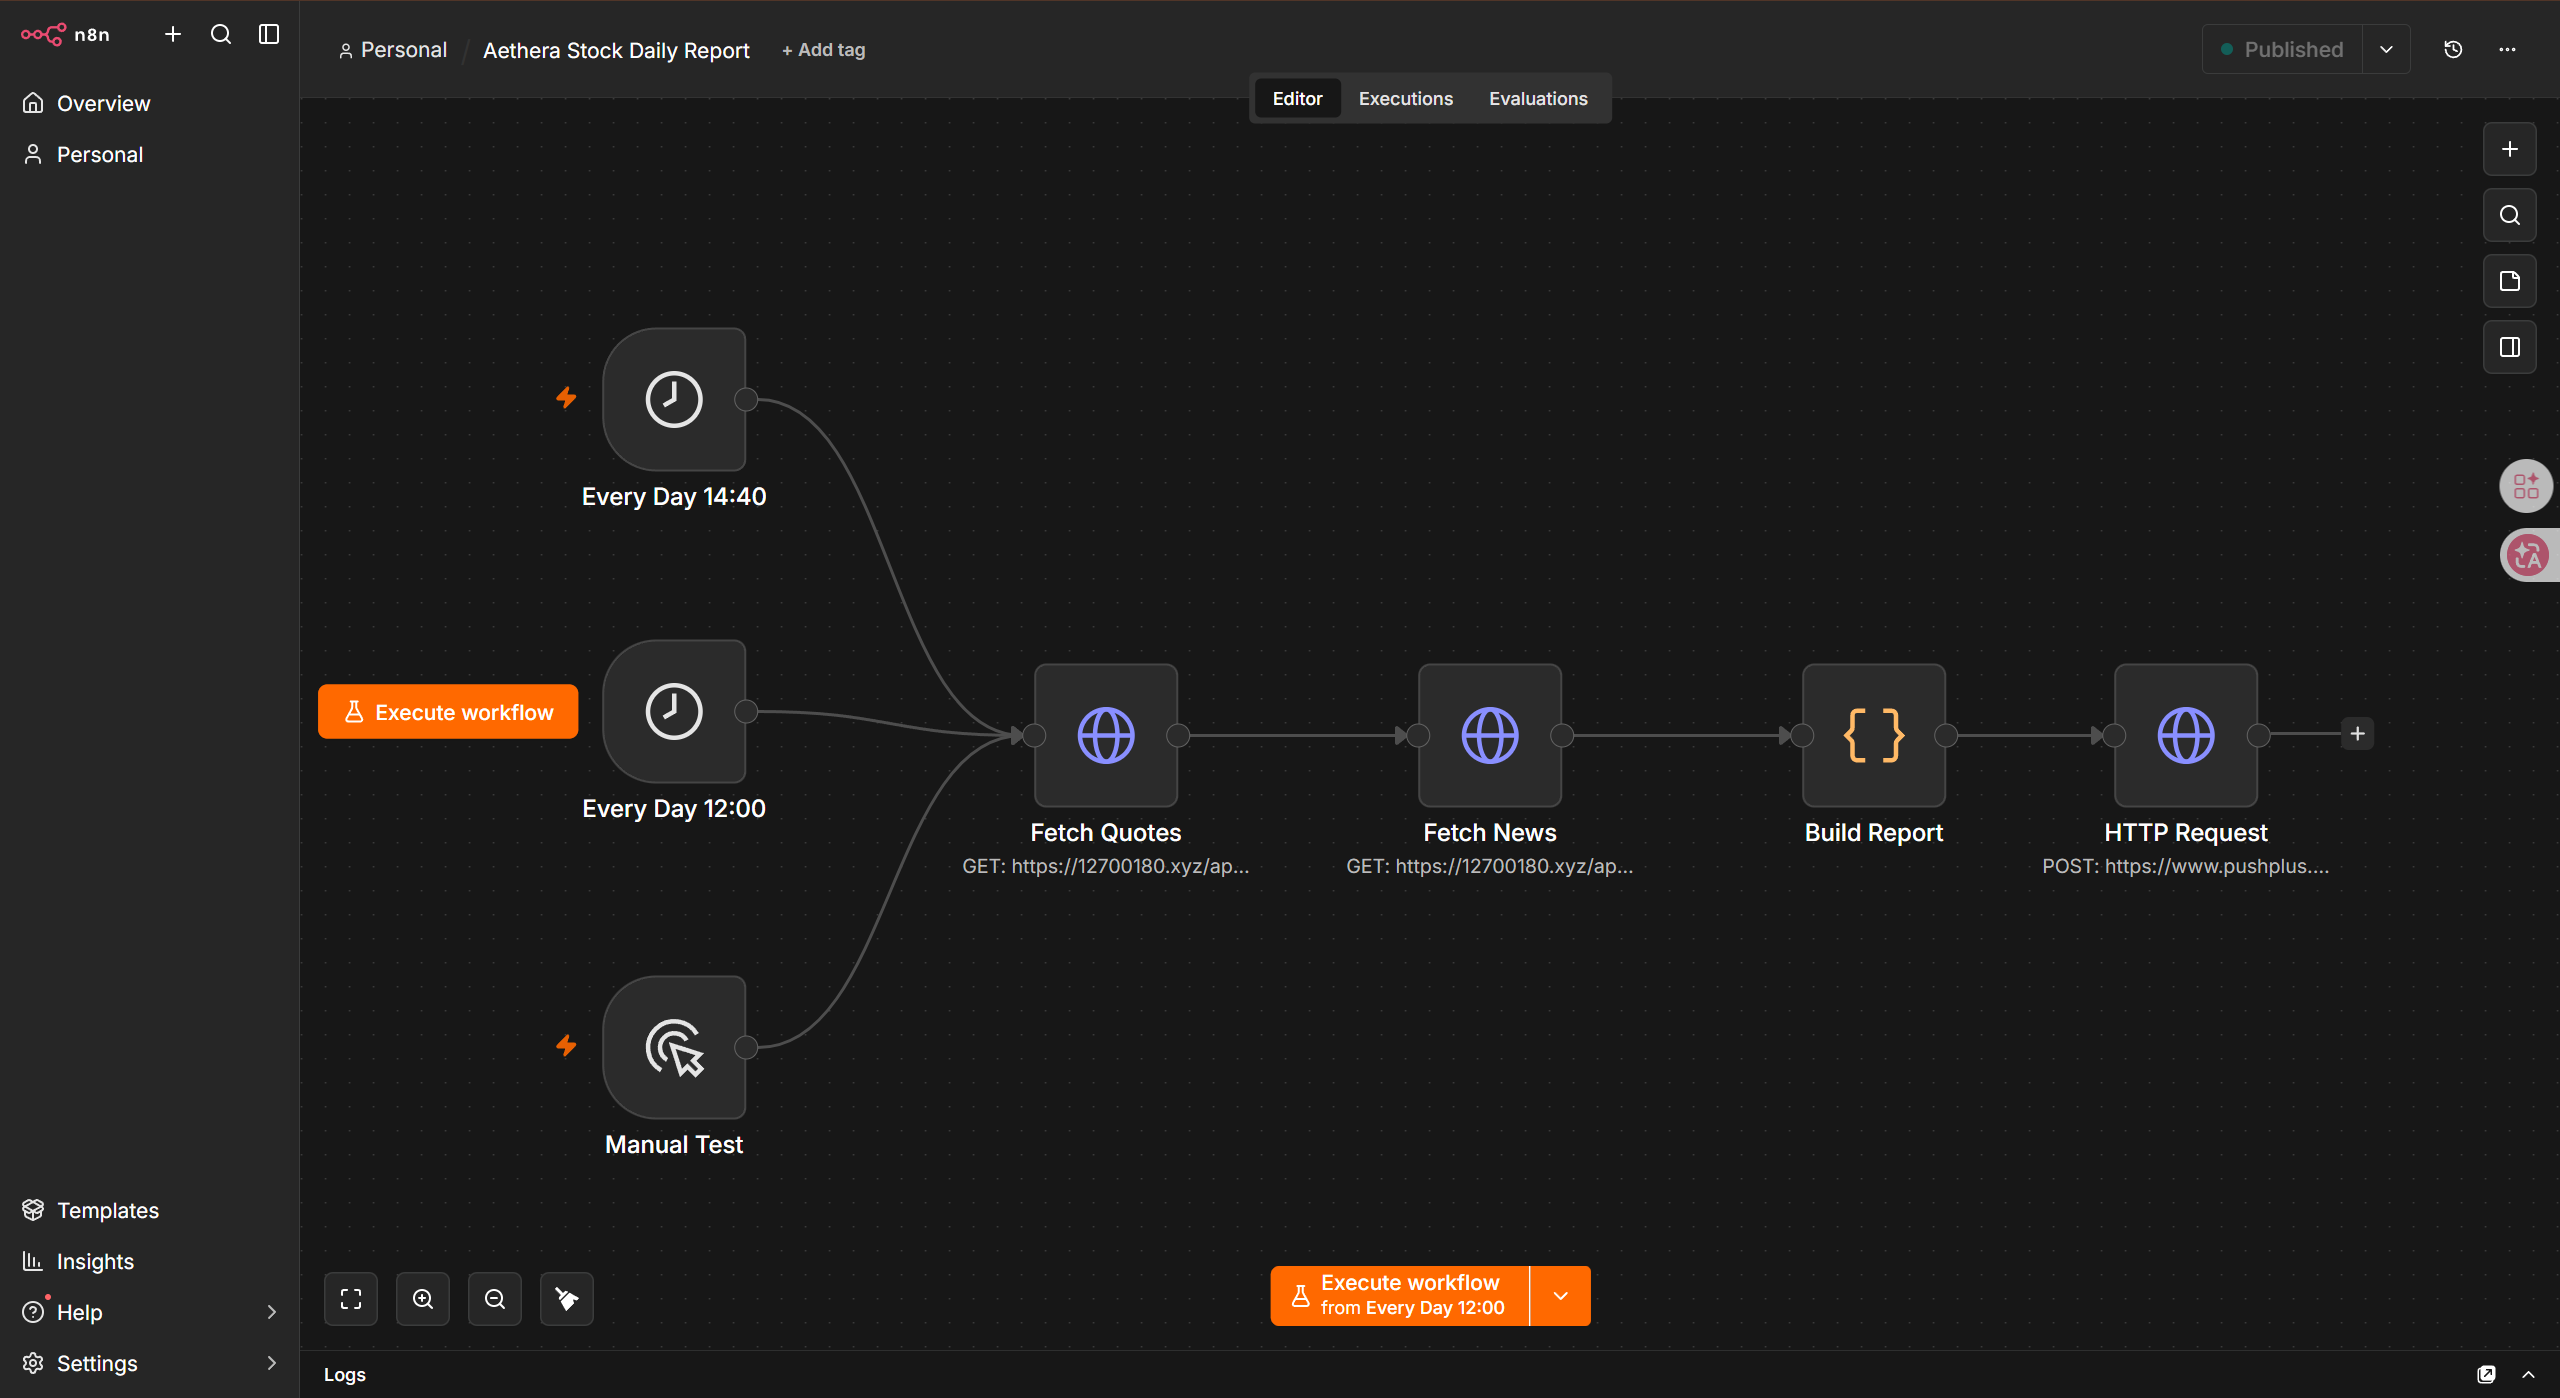Click output handle of Fetch Quotes node
The height and width of the screenshot is (1398, 2560).
click(x=1178, y=735)
